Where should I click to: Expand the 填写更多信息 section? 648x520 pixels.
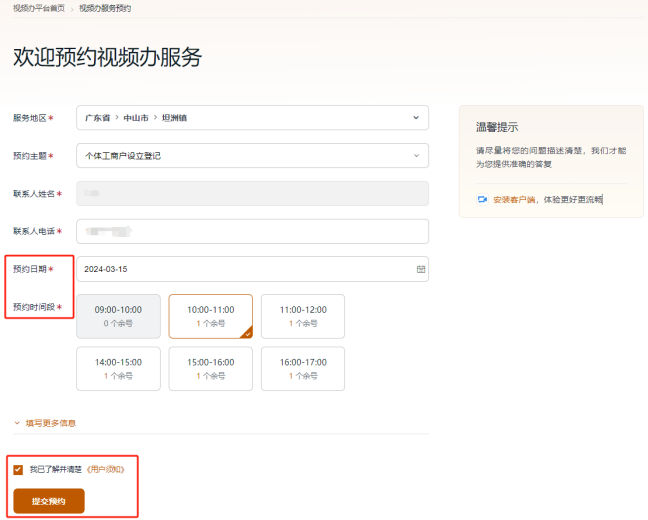45,423
